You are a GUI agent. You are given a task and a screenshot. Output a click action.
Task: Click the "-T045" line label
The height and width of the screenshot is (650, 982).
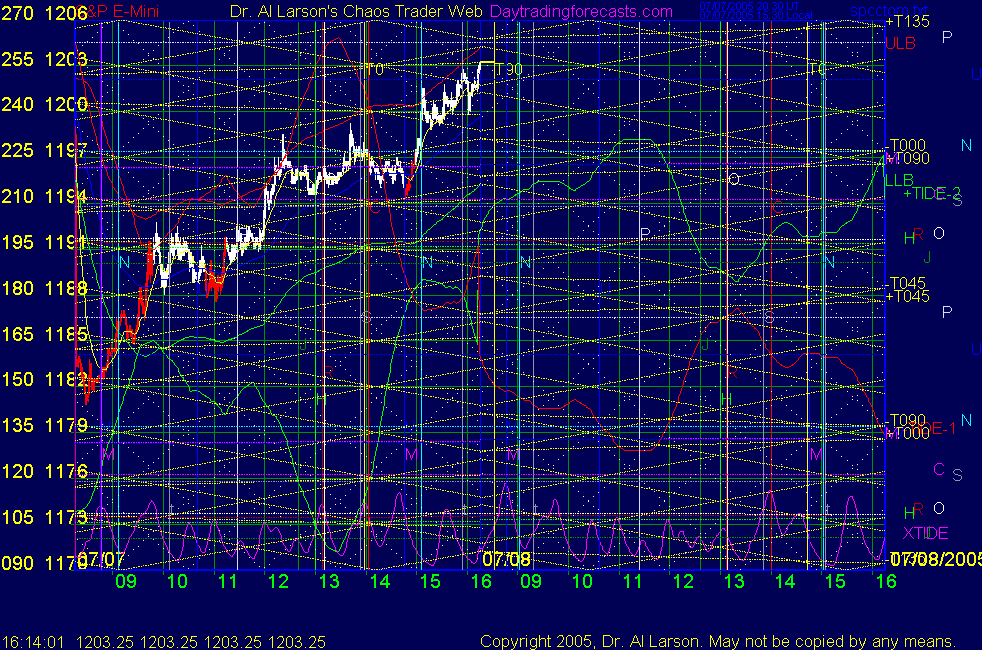[x=906, y=283]
